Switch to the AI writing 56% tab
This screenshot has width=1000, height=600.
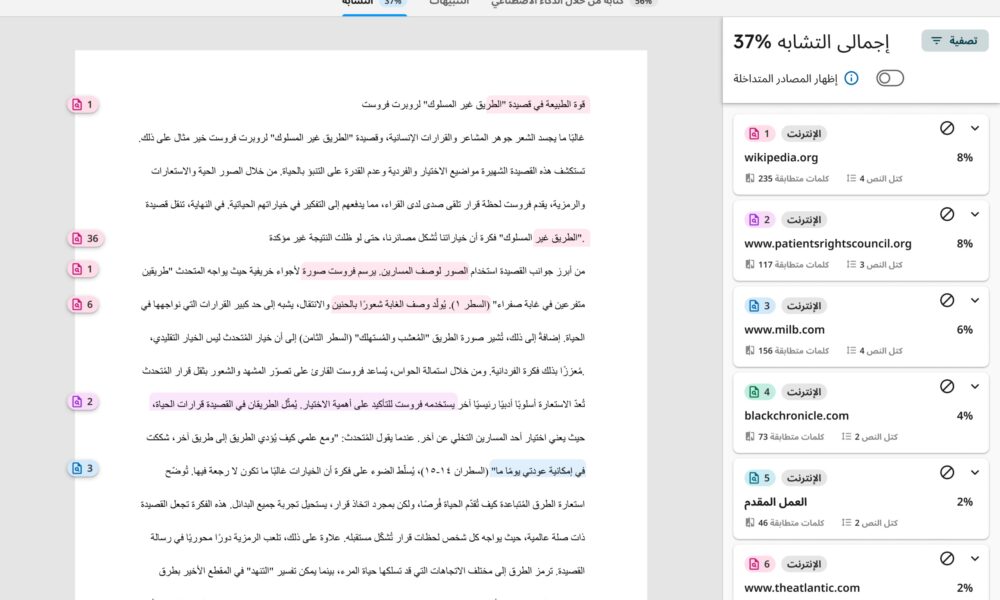click(573, 3)
